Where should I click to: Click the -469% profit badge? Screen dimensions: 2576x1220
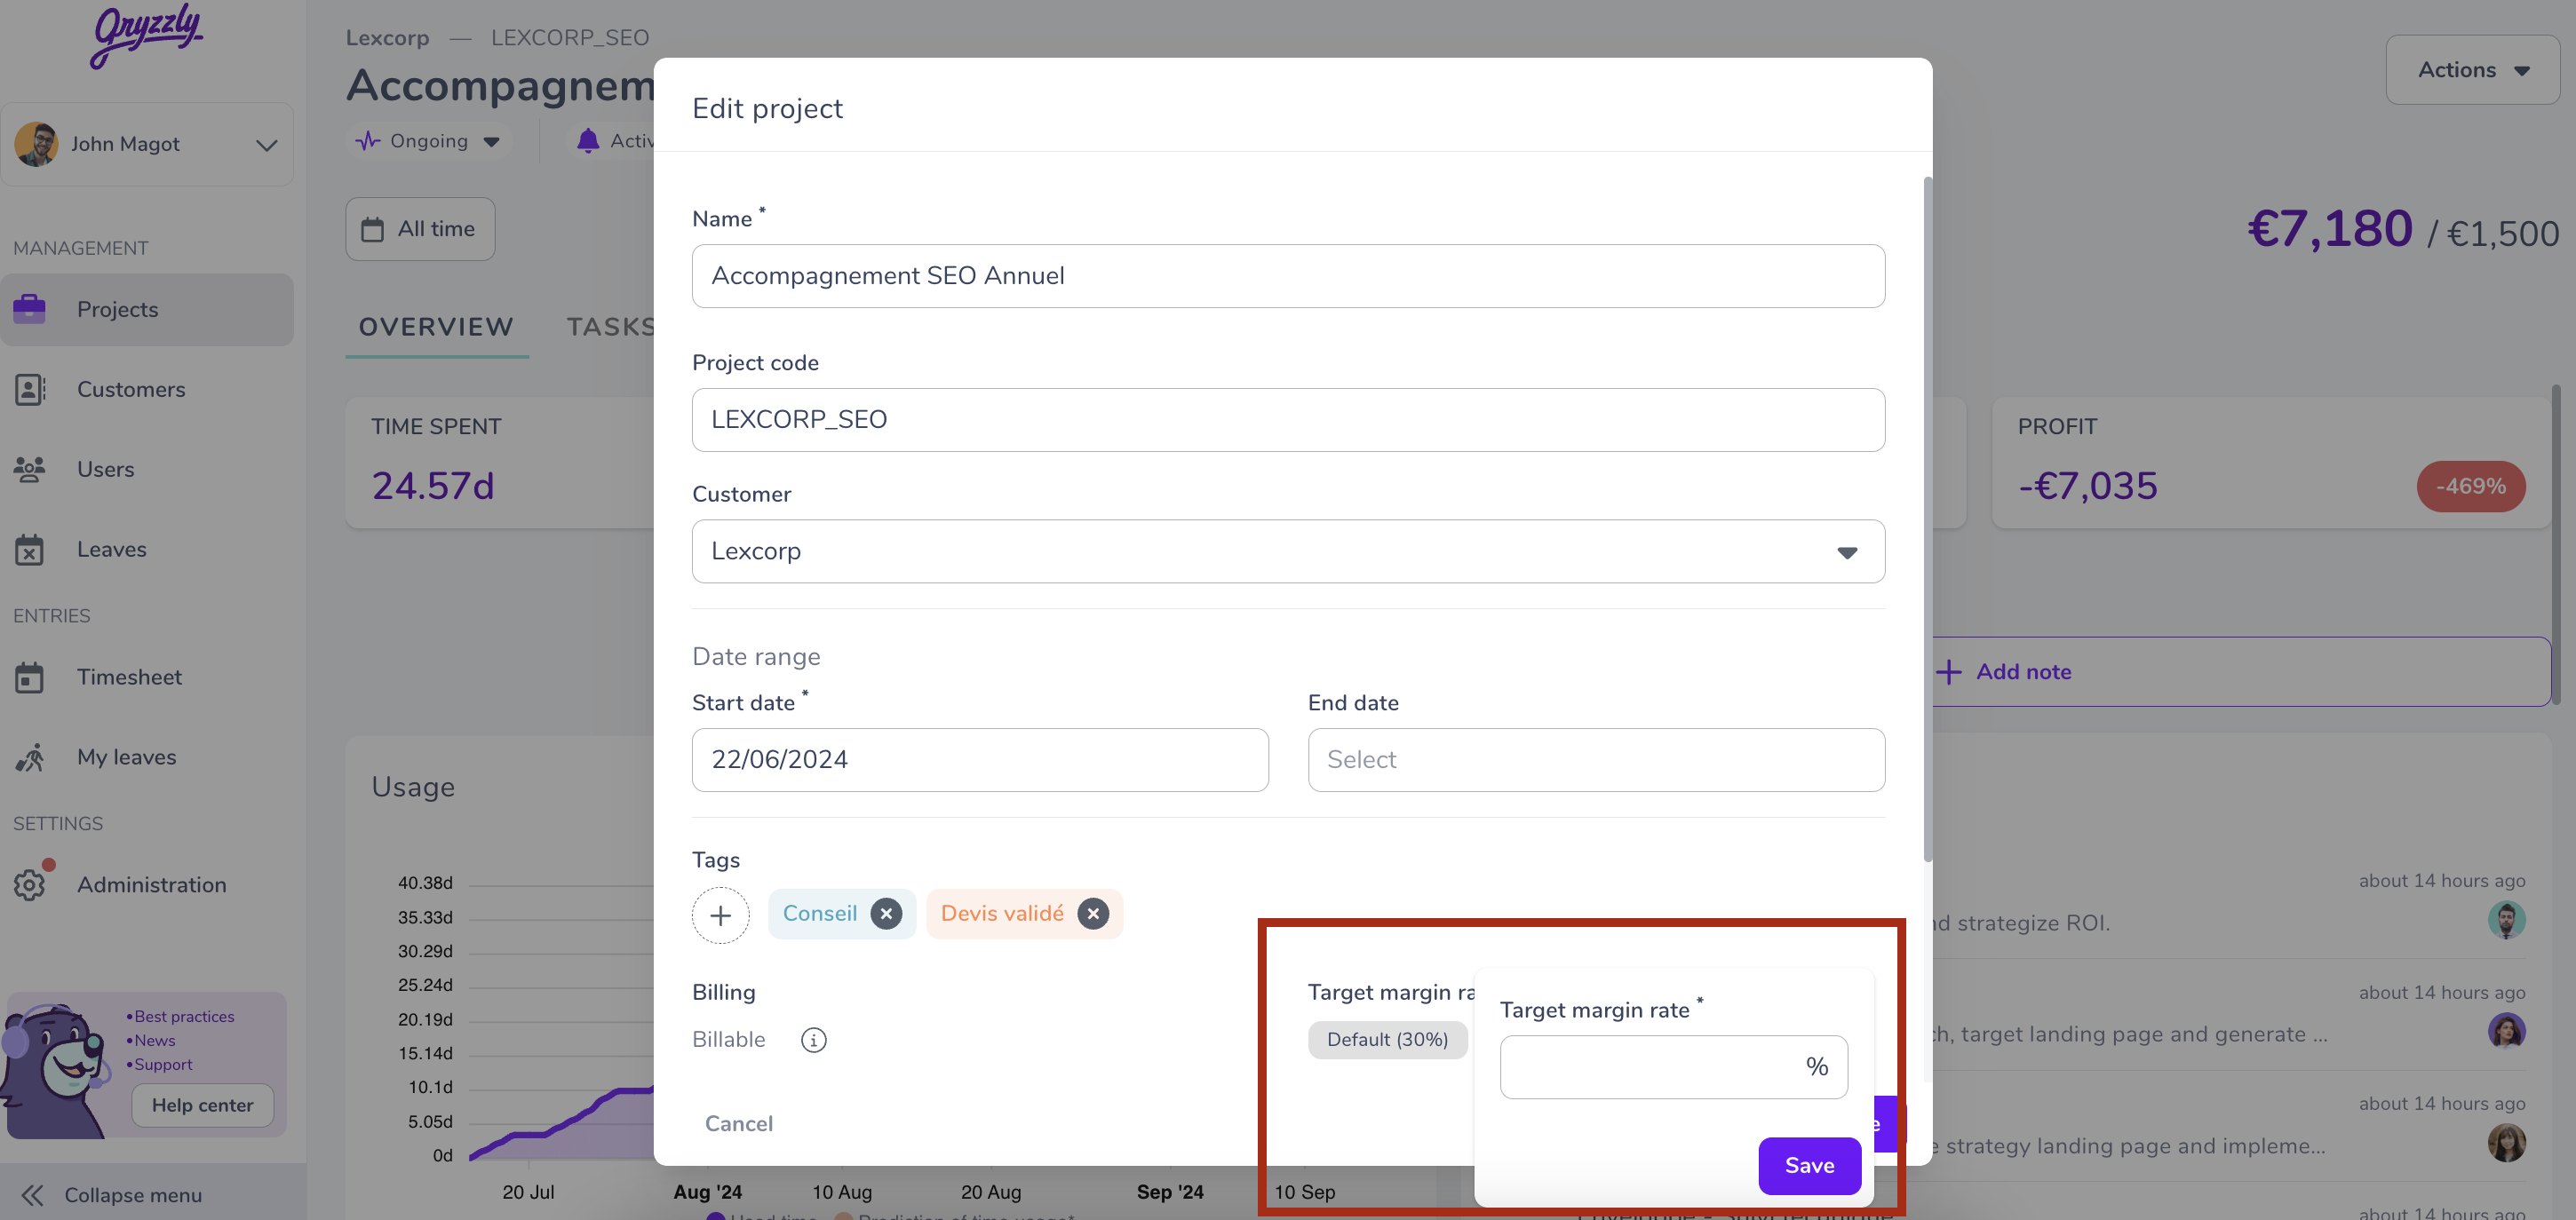point(2470,487)
